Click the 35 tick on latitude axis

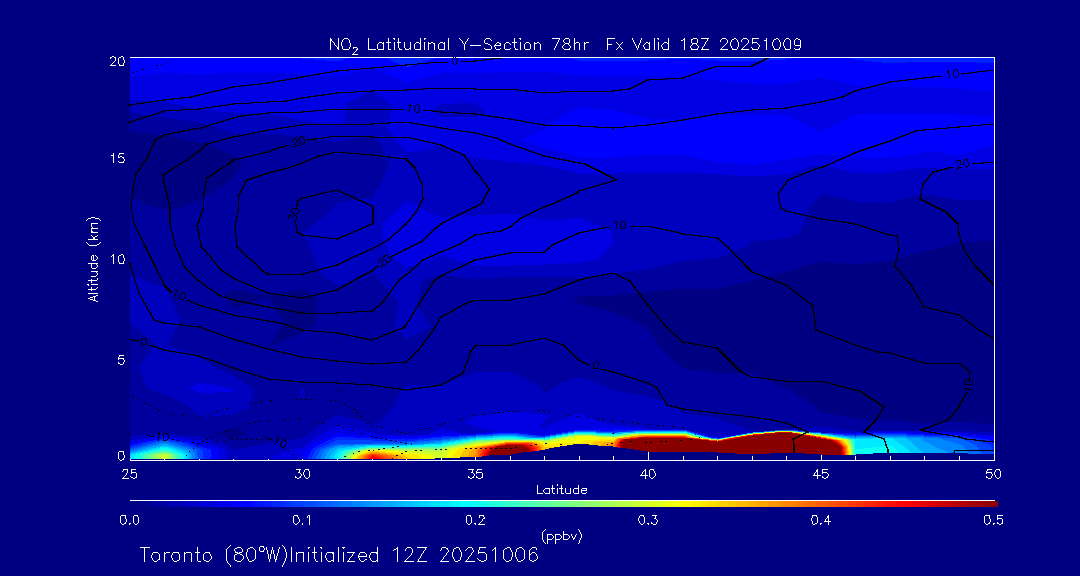click(x=475, y=472)
